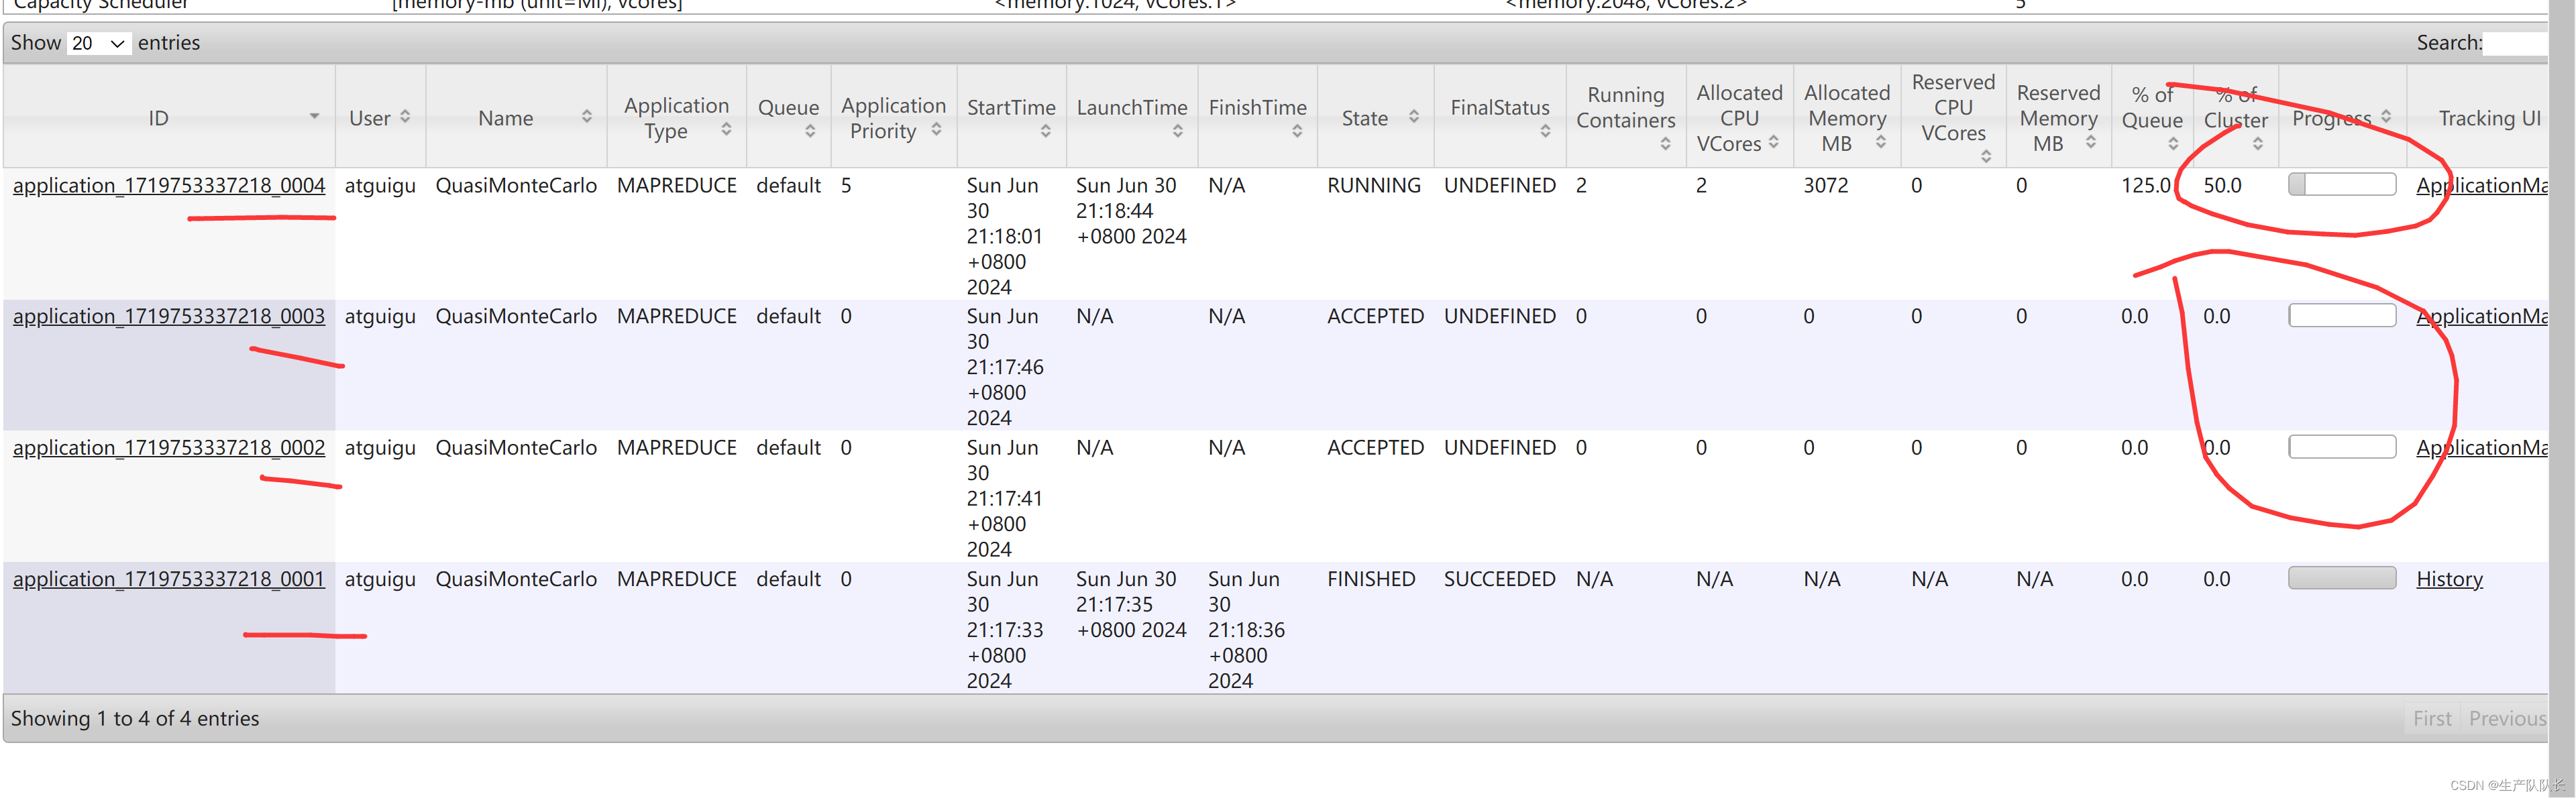
Task: Click the Queue column sort icon
Action: (x=810, y=131)
